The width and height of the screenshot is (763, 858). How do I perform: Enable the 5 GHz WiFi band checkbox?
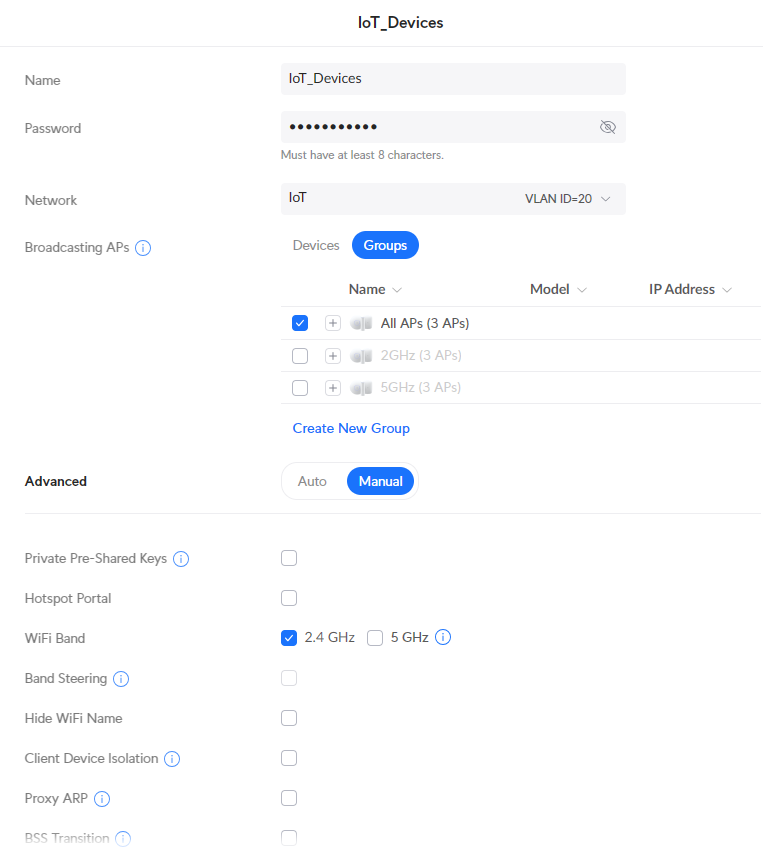click(x=375, y=638)
